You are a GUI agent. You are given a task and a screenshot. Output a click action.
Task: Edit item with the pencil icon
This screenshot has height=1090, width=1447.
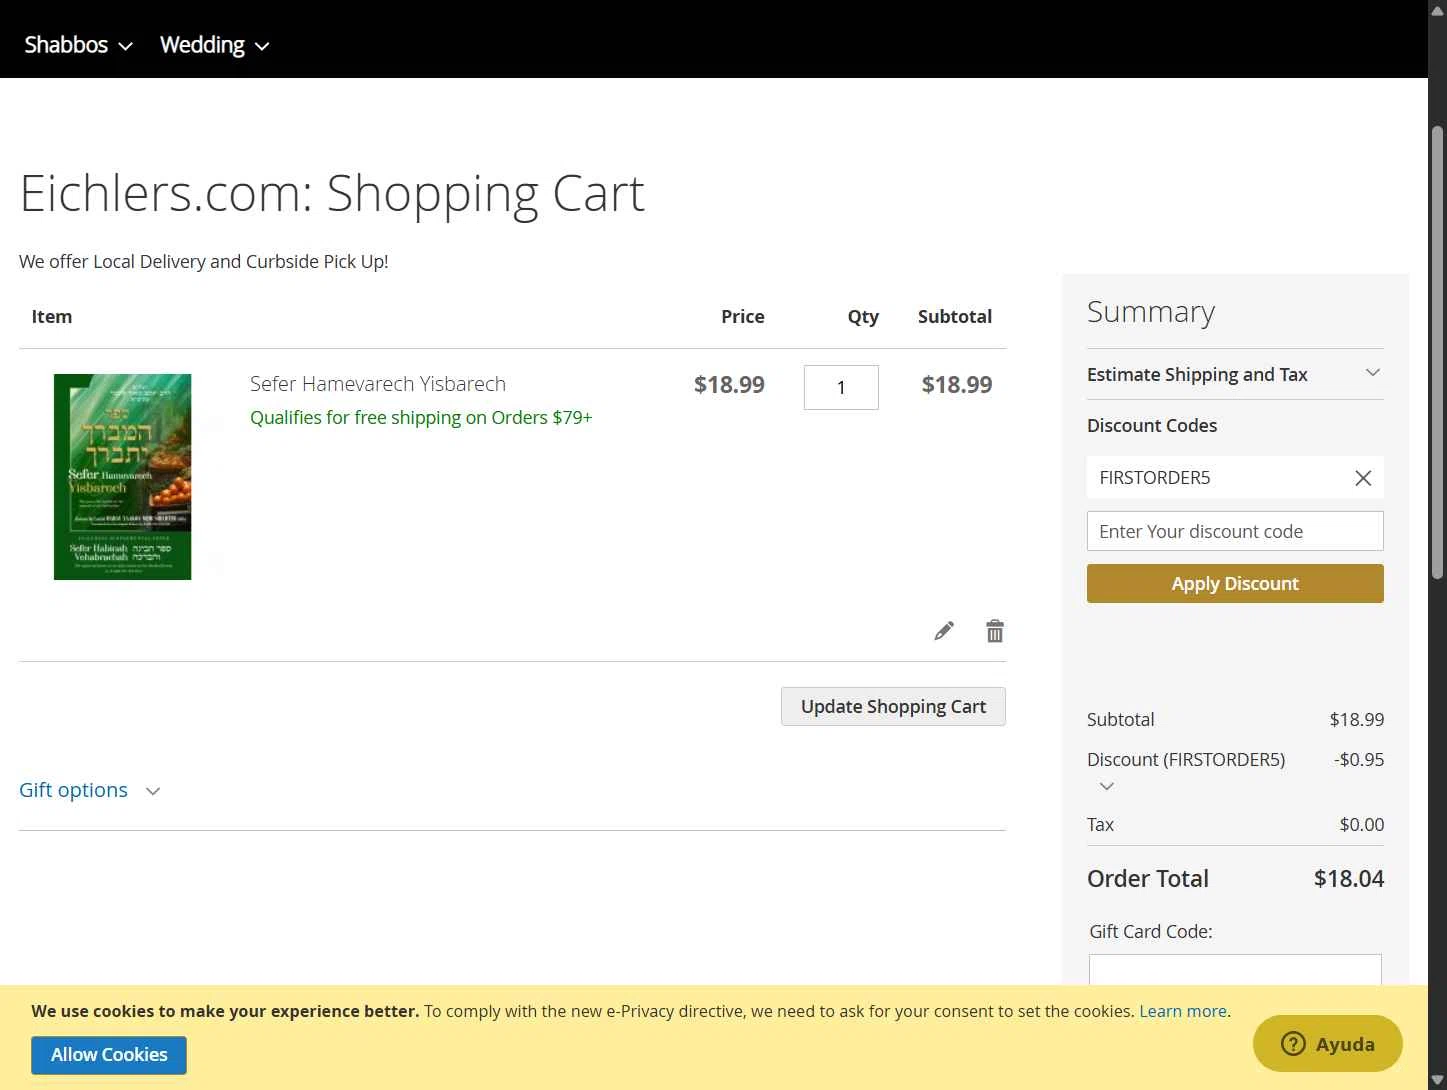coord(944,631)
